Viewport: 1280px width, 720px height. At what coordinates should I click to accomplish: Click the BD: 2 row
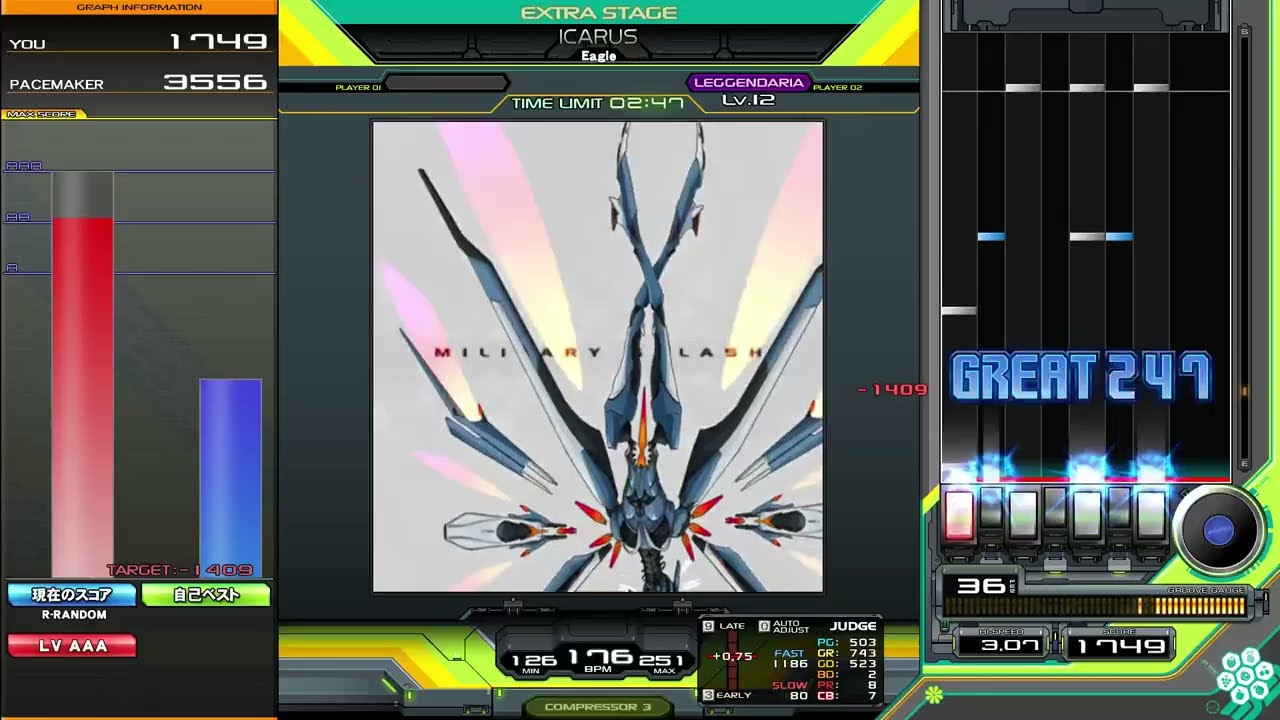click(x=846, y=675)
